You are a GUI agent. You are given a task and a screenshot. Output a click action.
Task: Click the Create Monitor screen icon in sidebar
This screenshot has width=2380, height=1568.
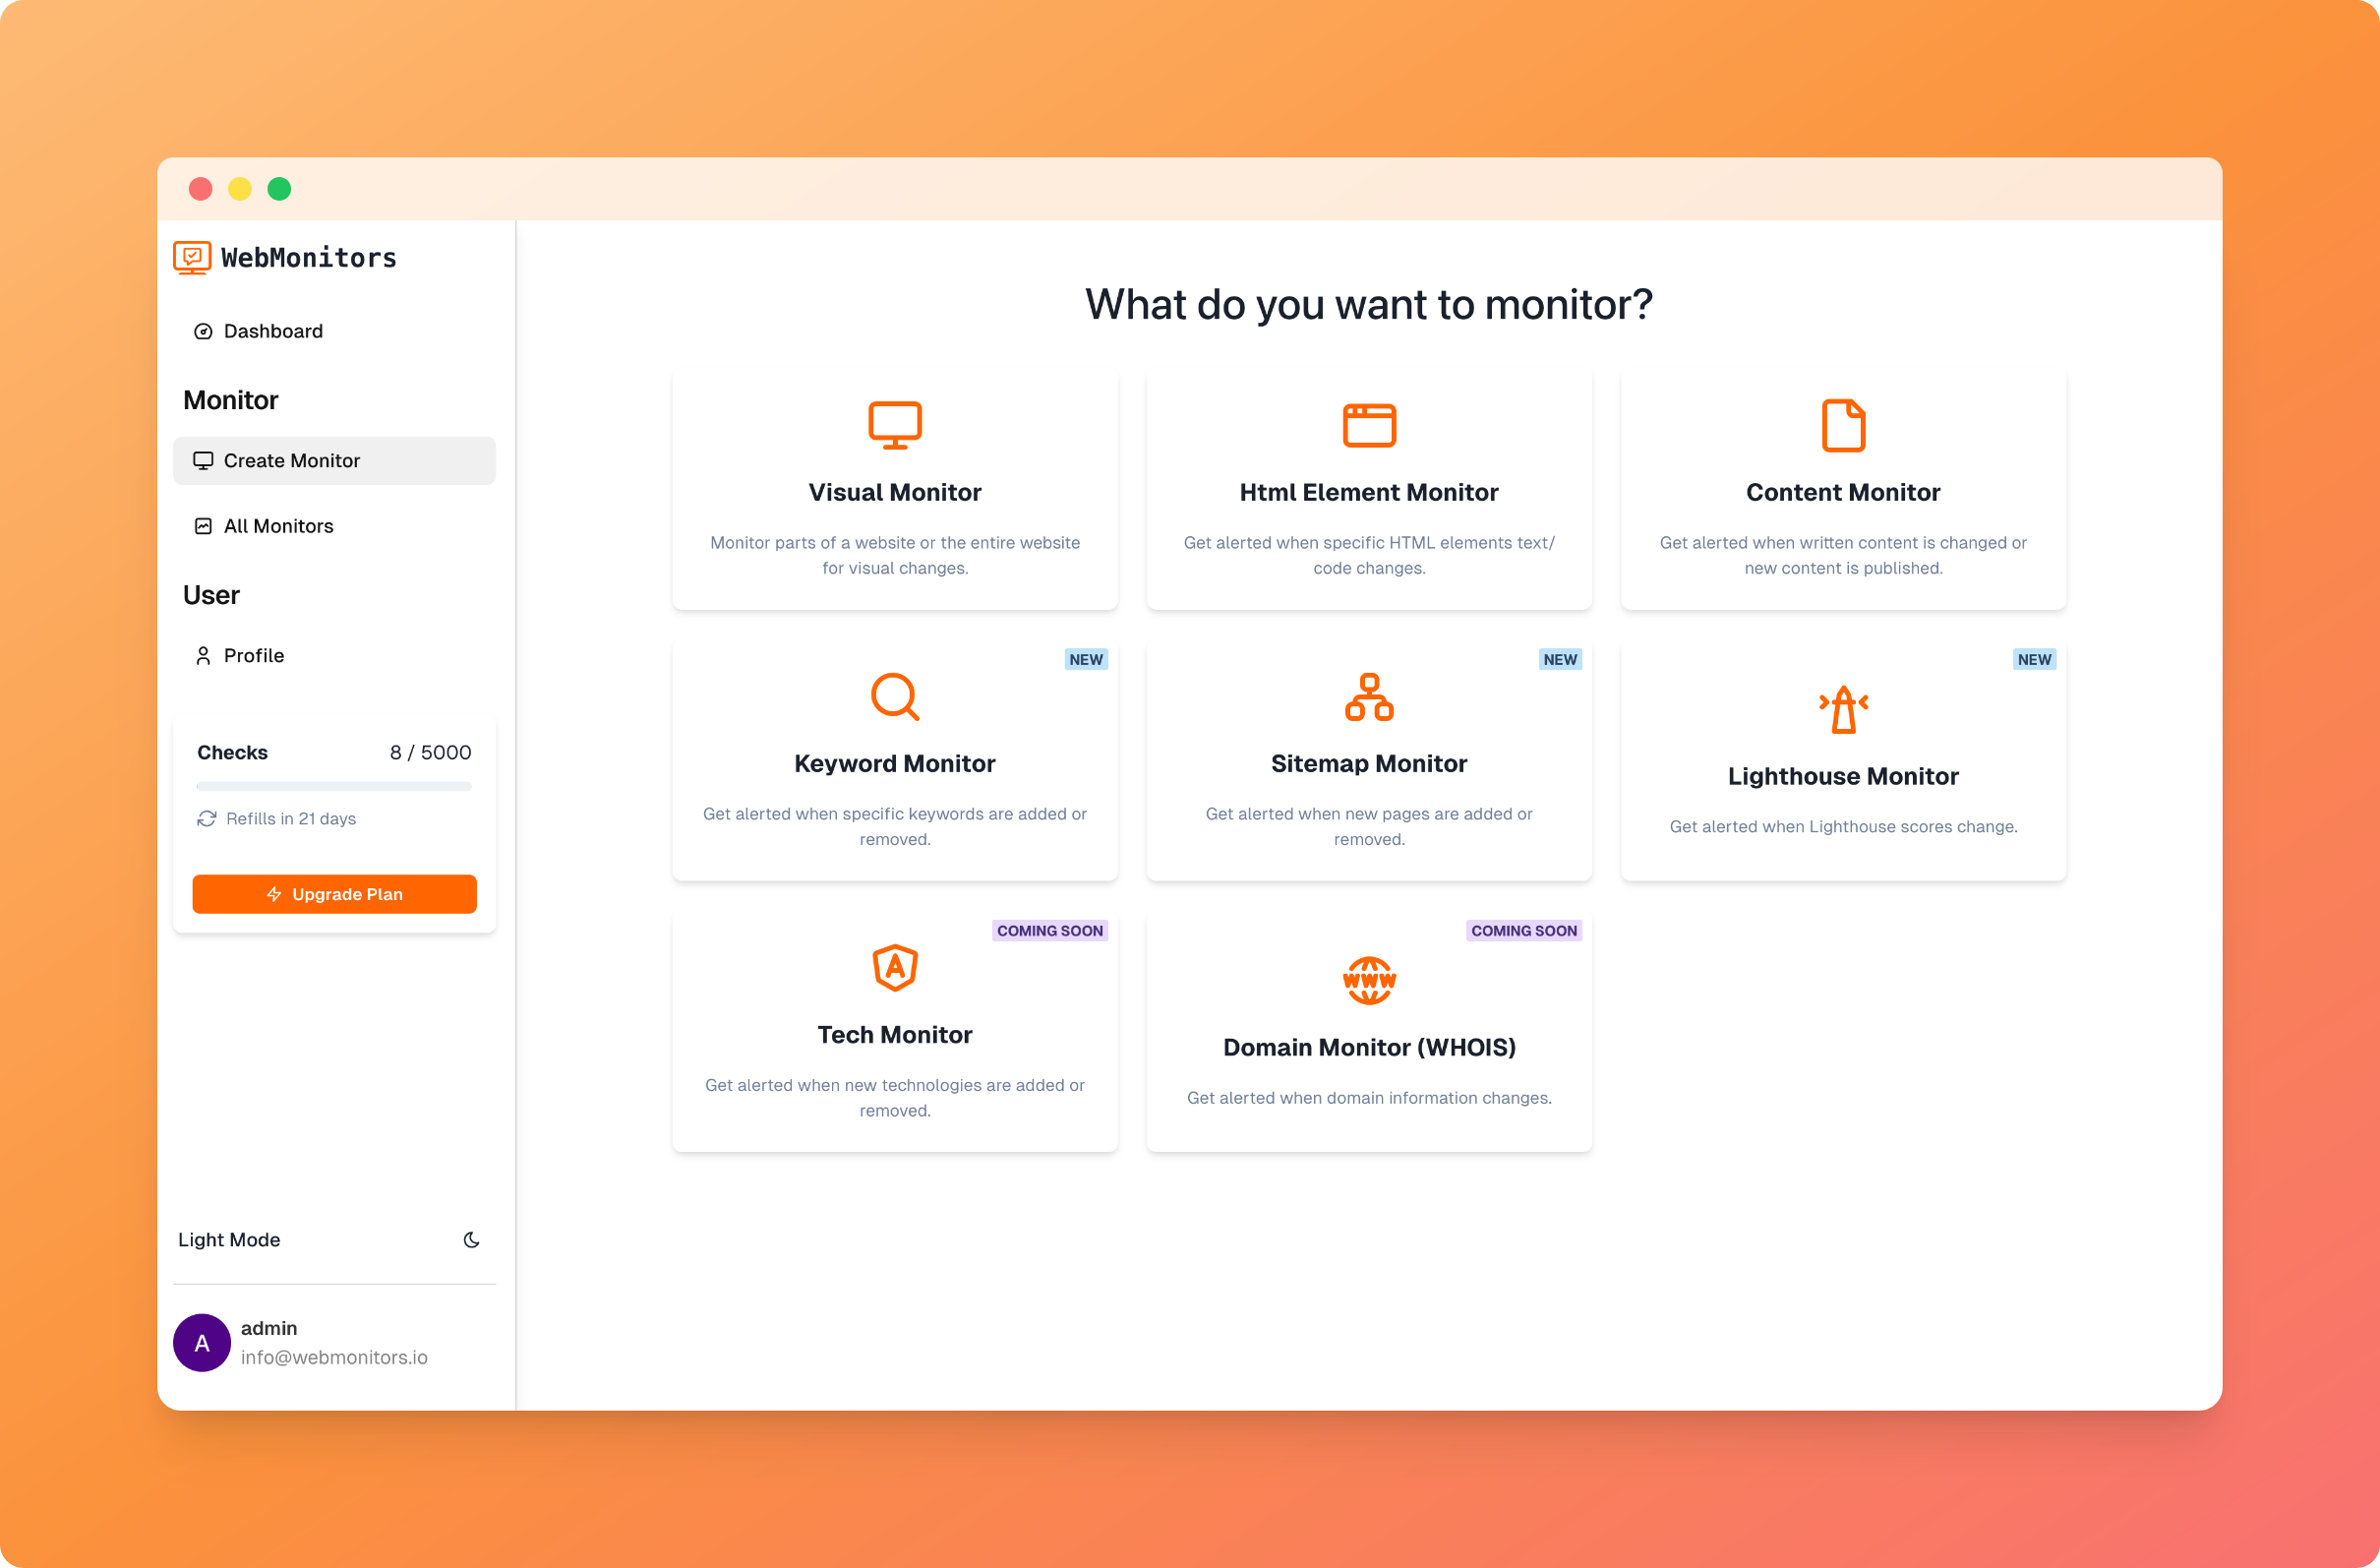pyautogui.click(x=203, y=460)
